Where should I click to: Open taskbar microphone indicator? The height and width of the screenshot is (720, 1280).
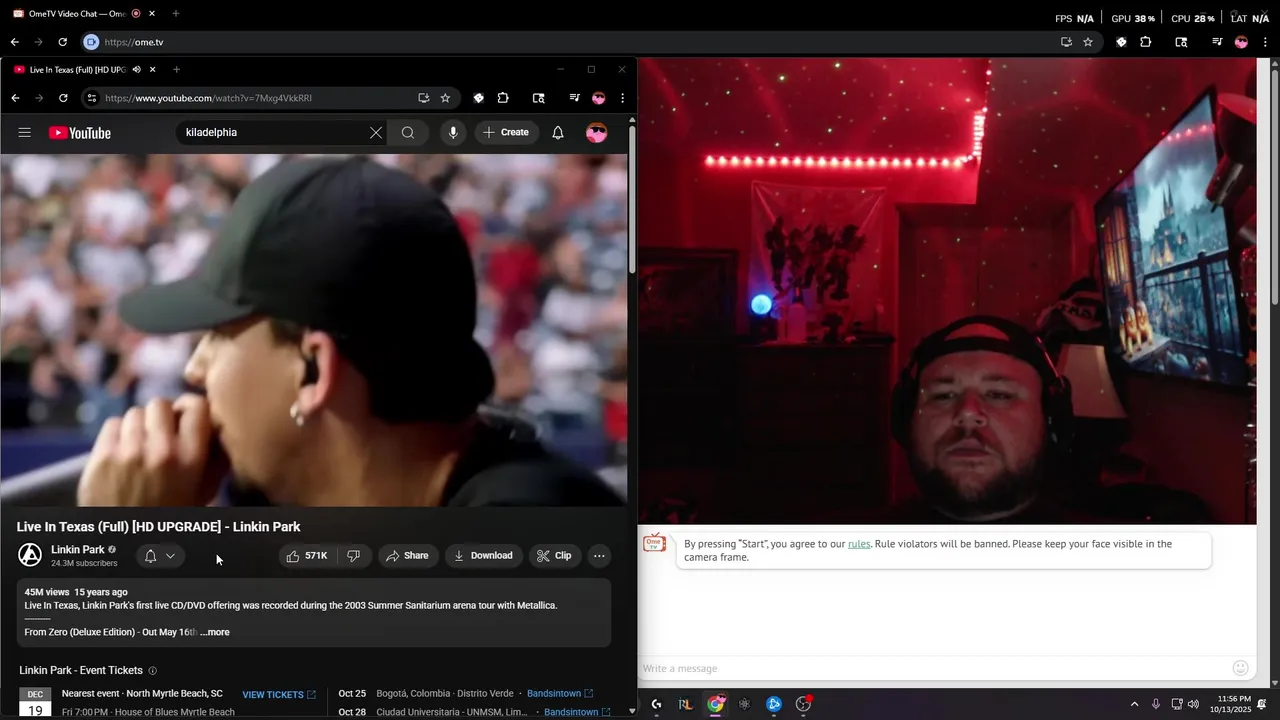coord(1156,704)
